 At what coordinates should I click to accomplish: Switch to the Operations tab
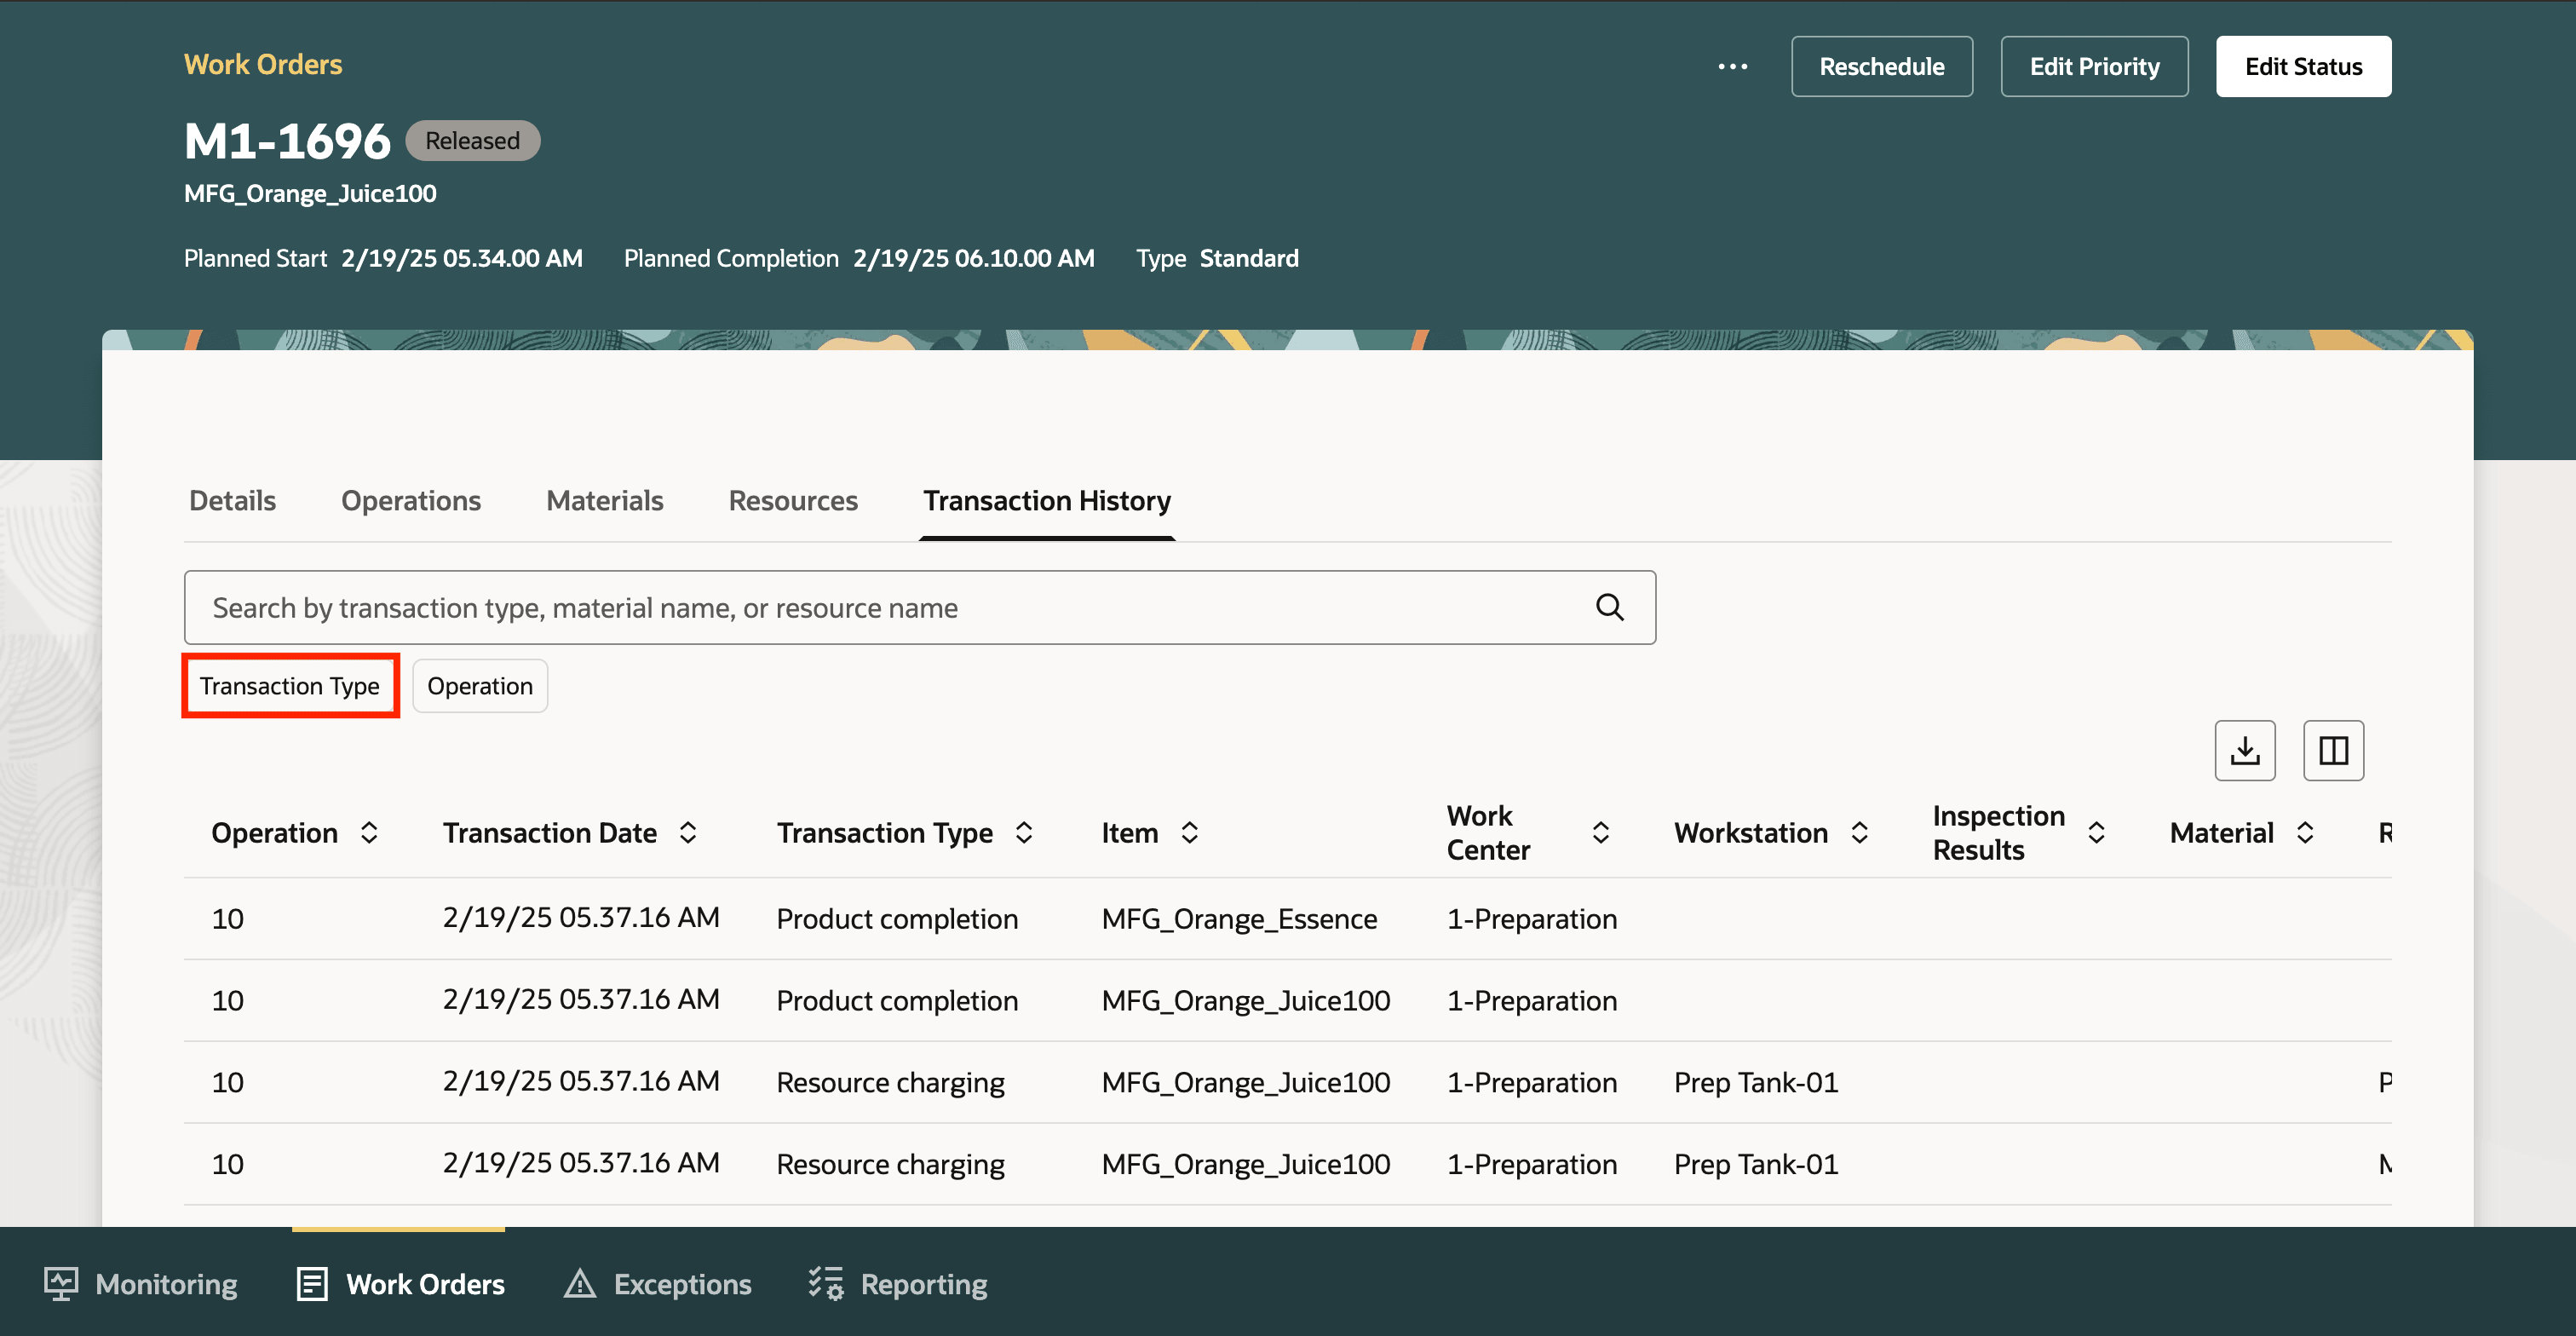[x=410, y=500]
